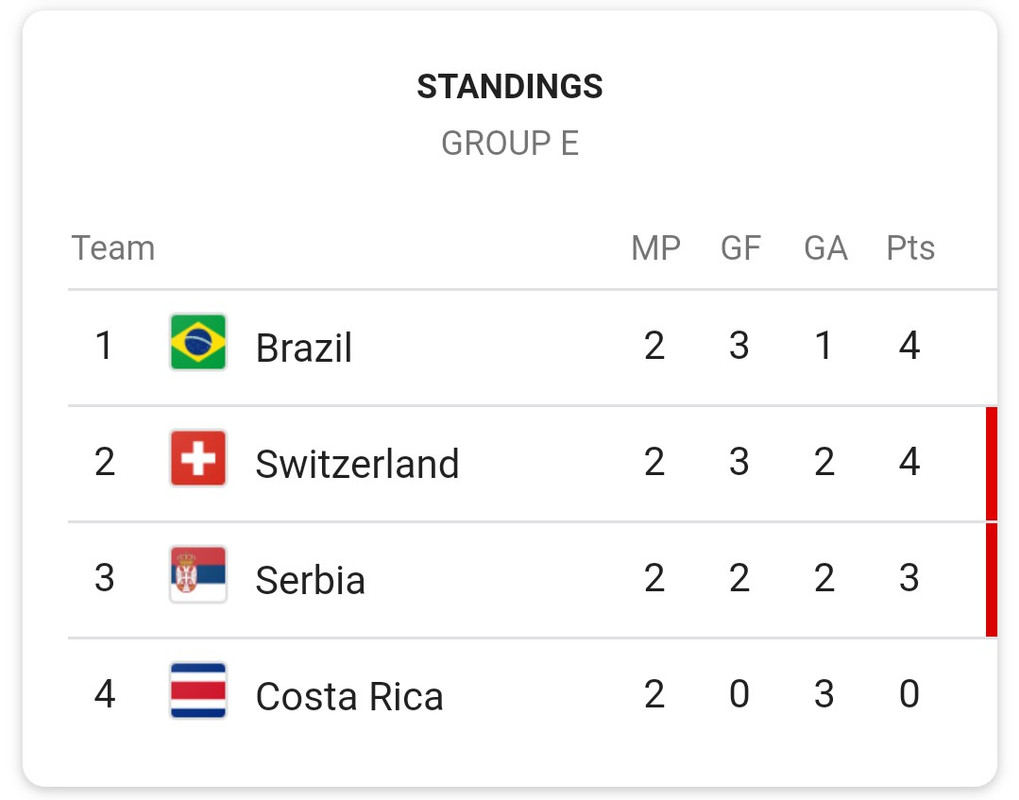The width and height of the screenshot is (1019, 800).
Task: Click the MP column header
Action: (x=656, y=248)
